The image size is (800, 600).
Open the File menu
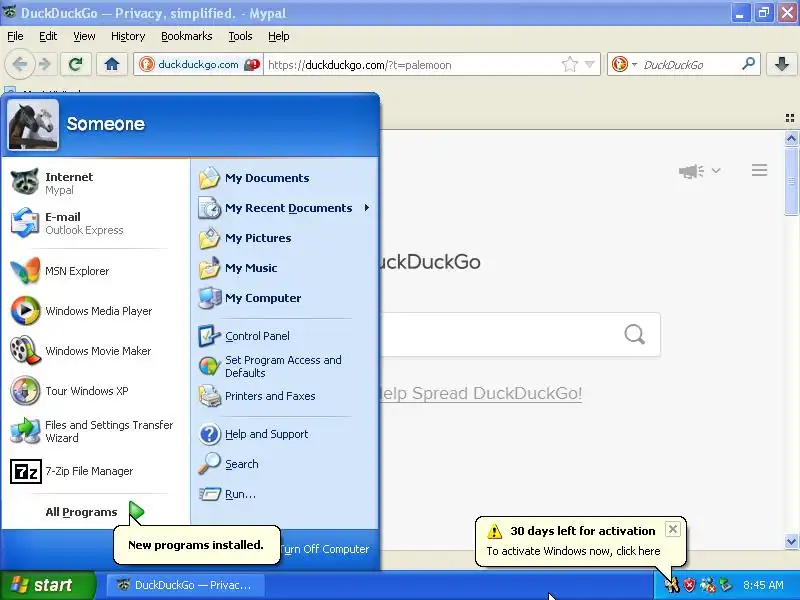(x=15, y=36)
